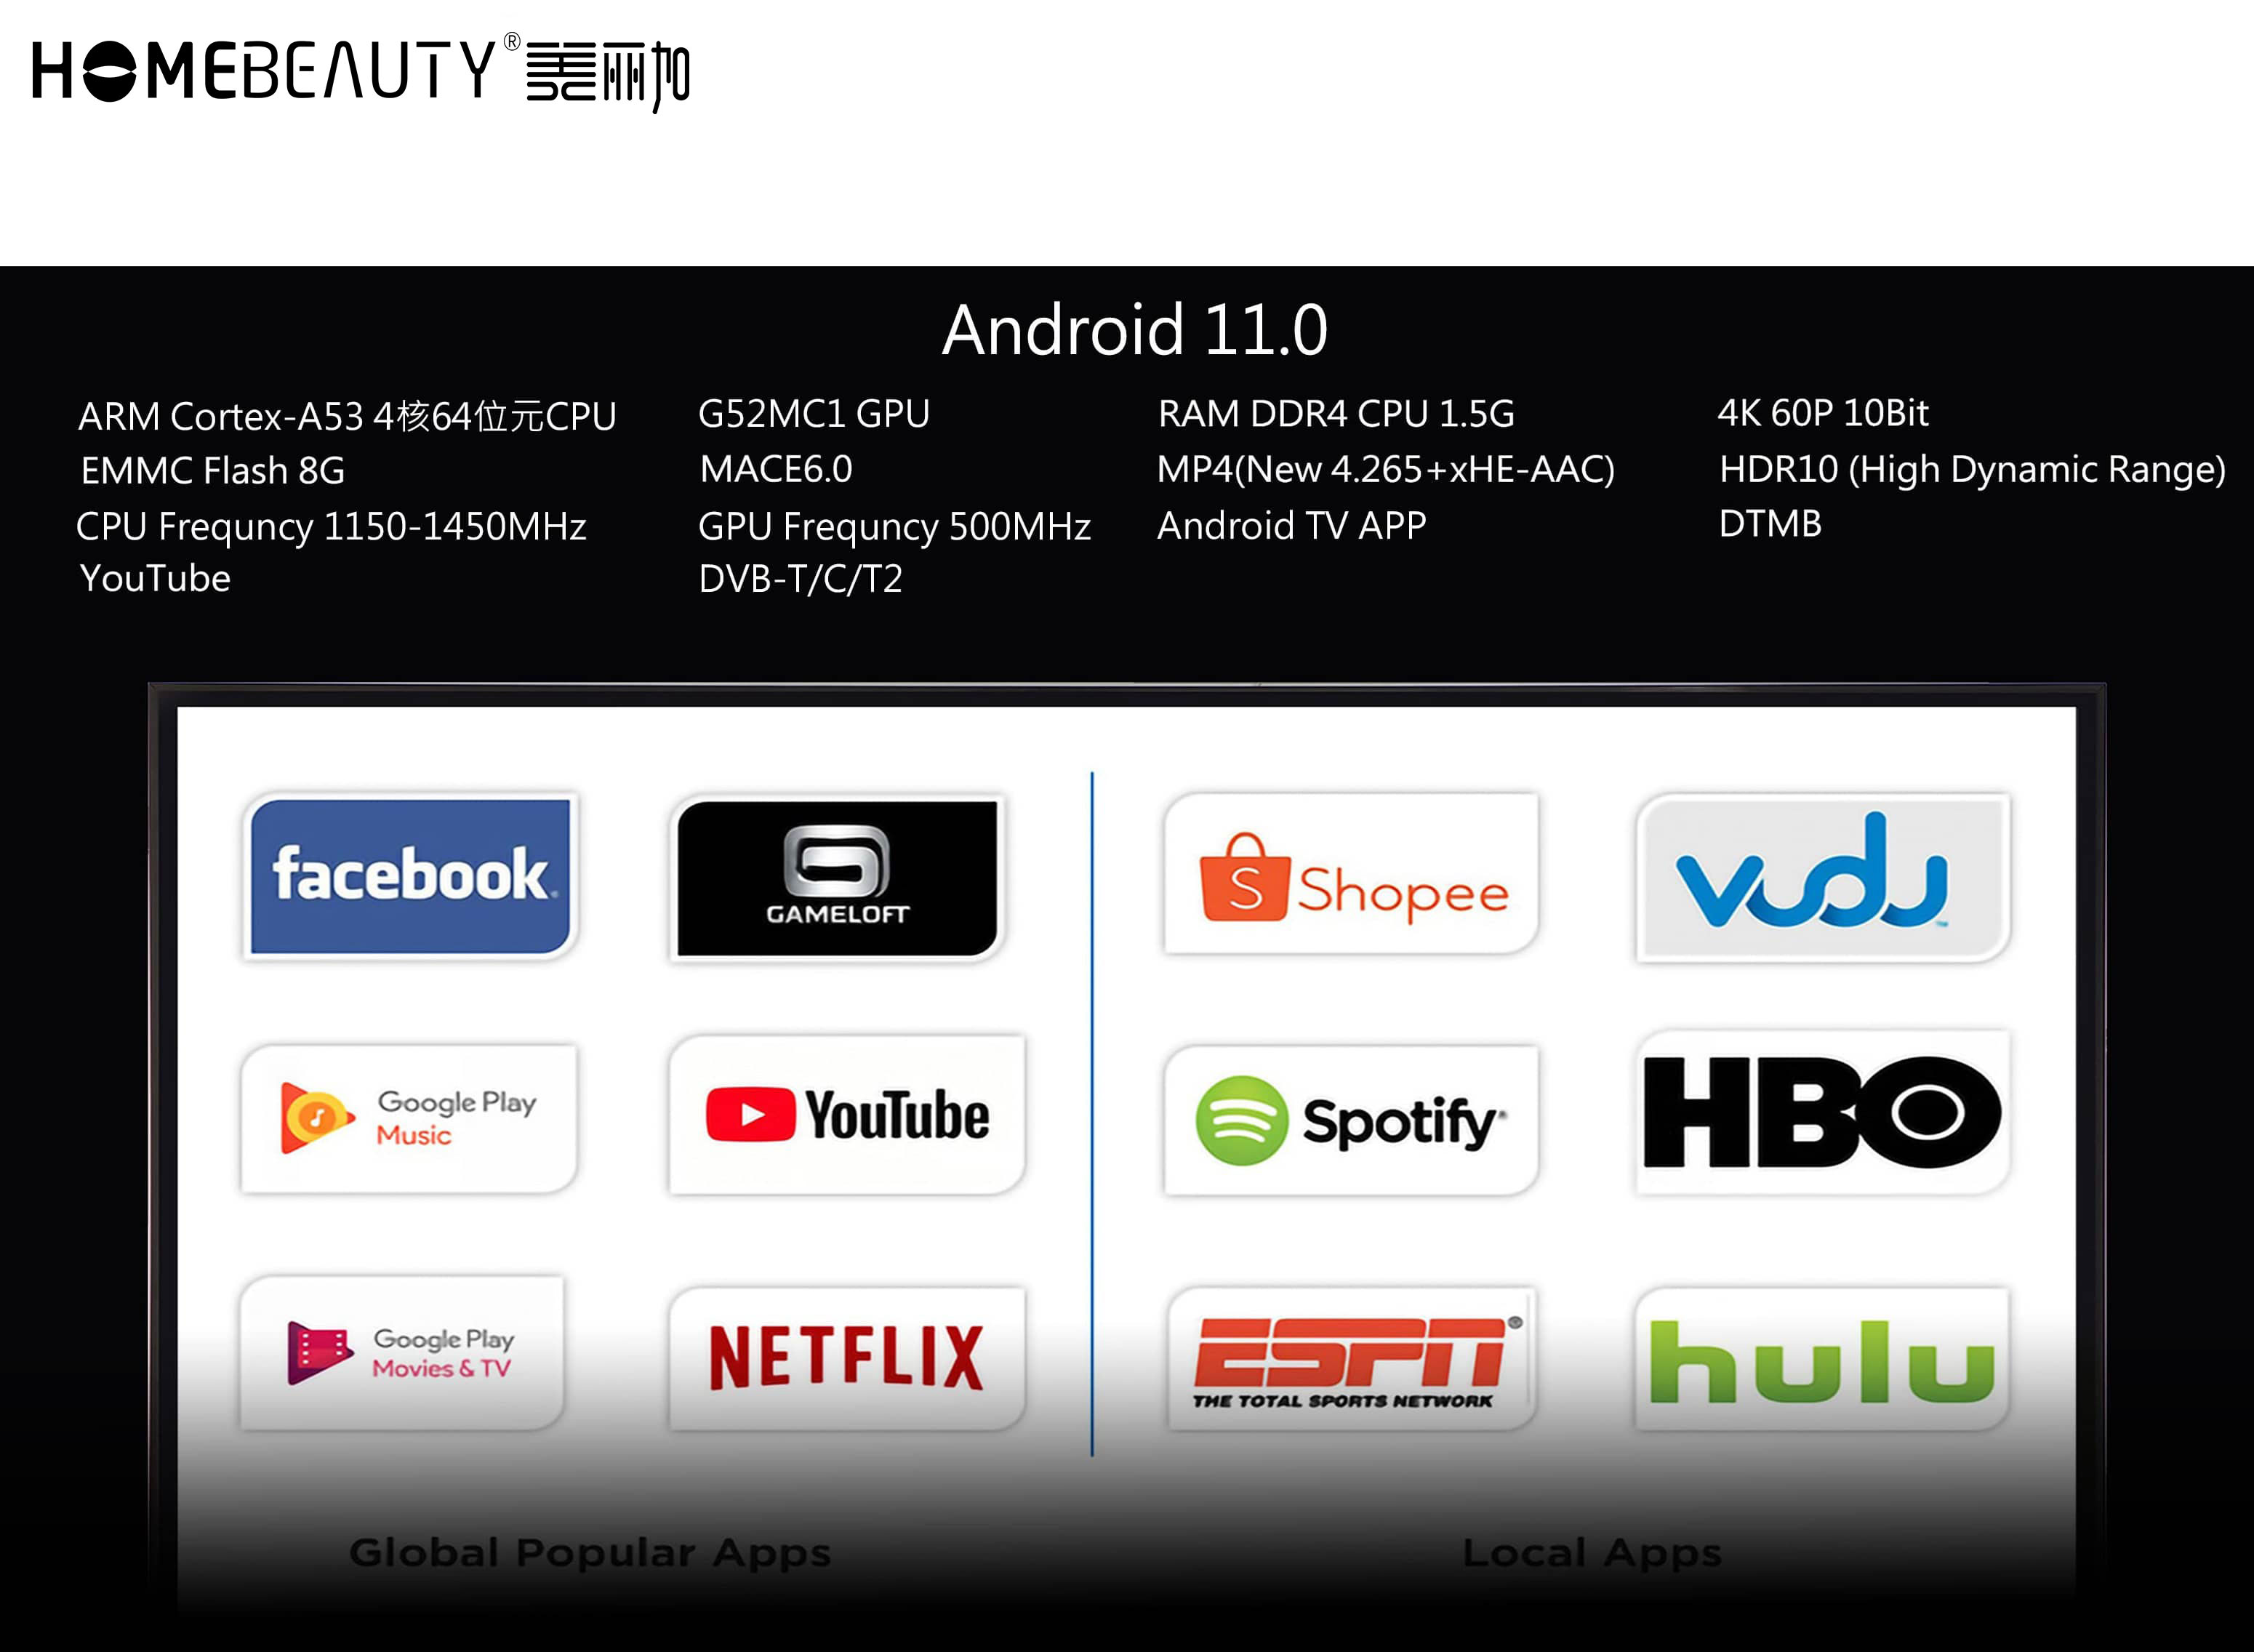Click the Android 11.0 heading
Viewport: 2254px width, 1652px height.
click(x=1135, y=330)
